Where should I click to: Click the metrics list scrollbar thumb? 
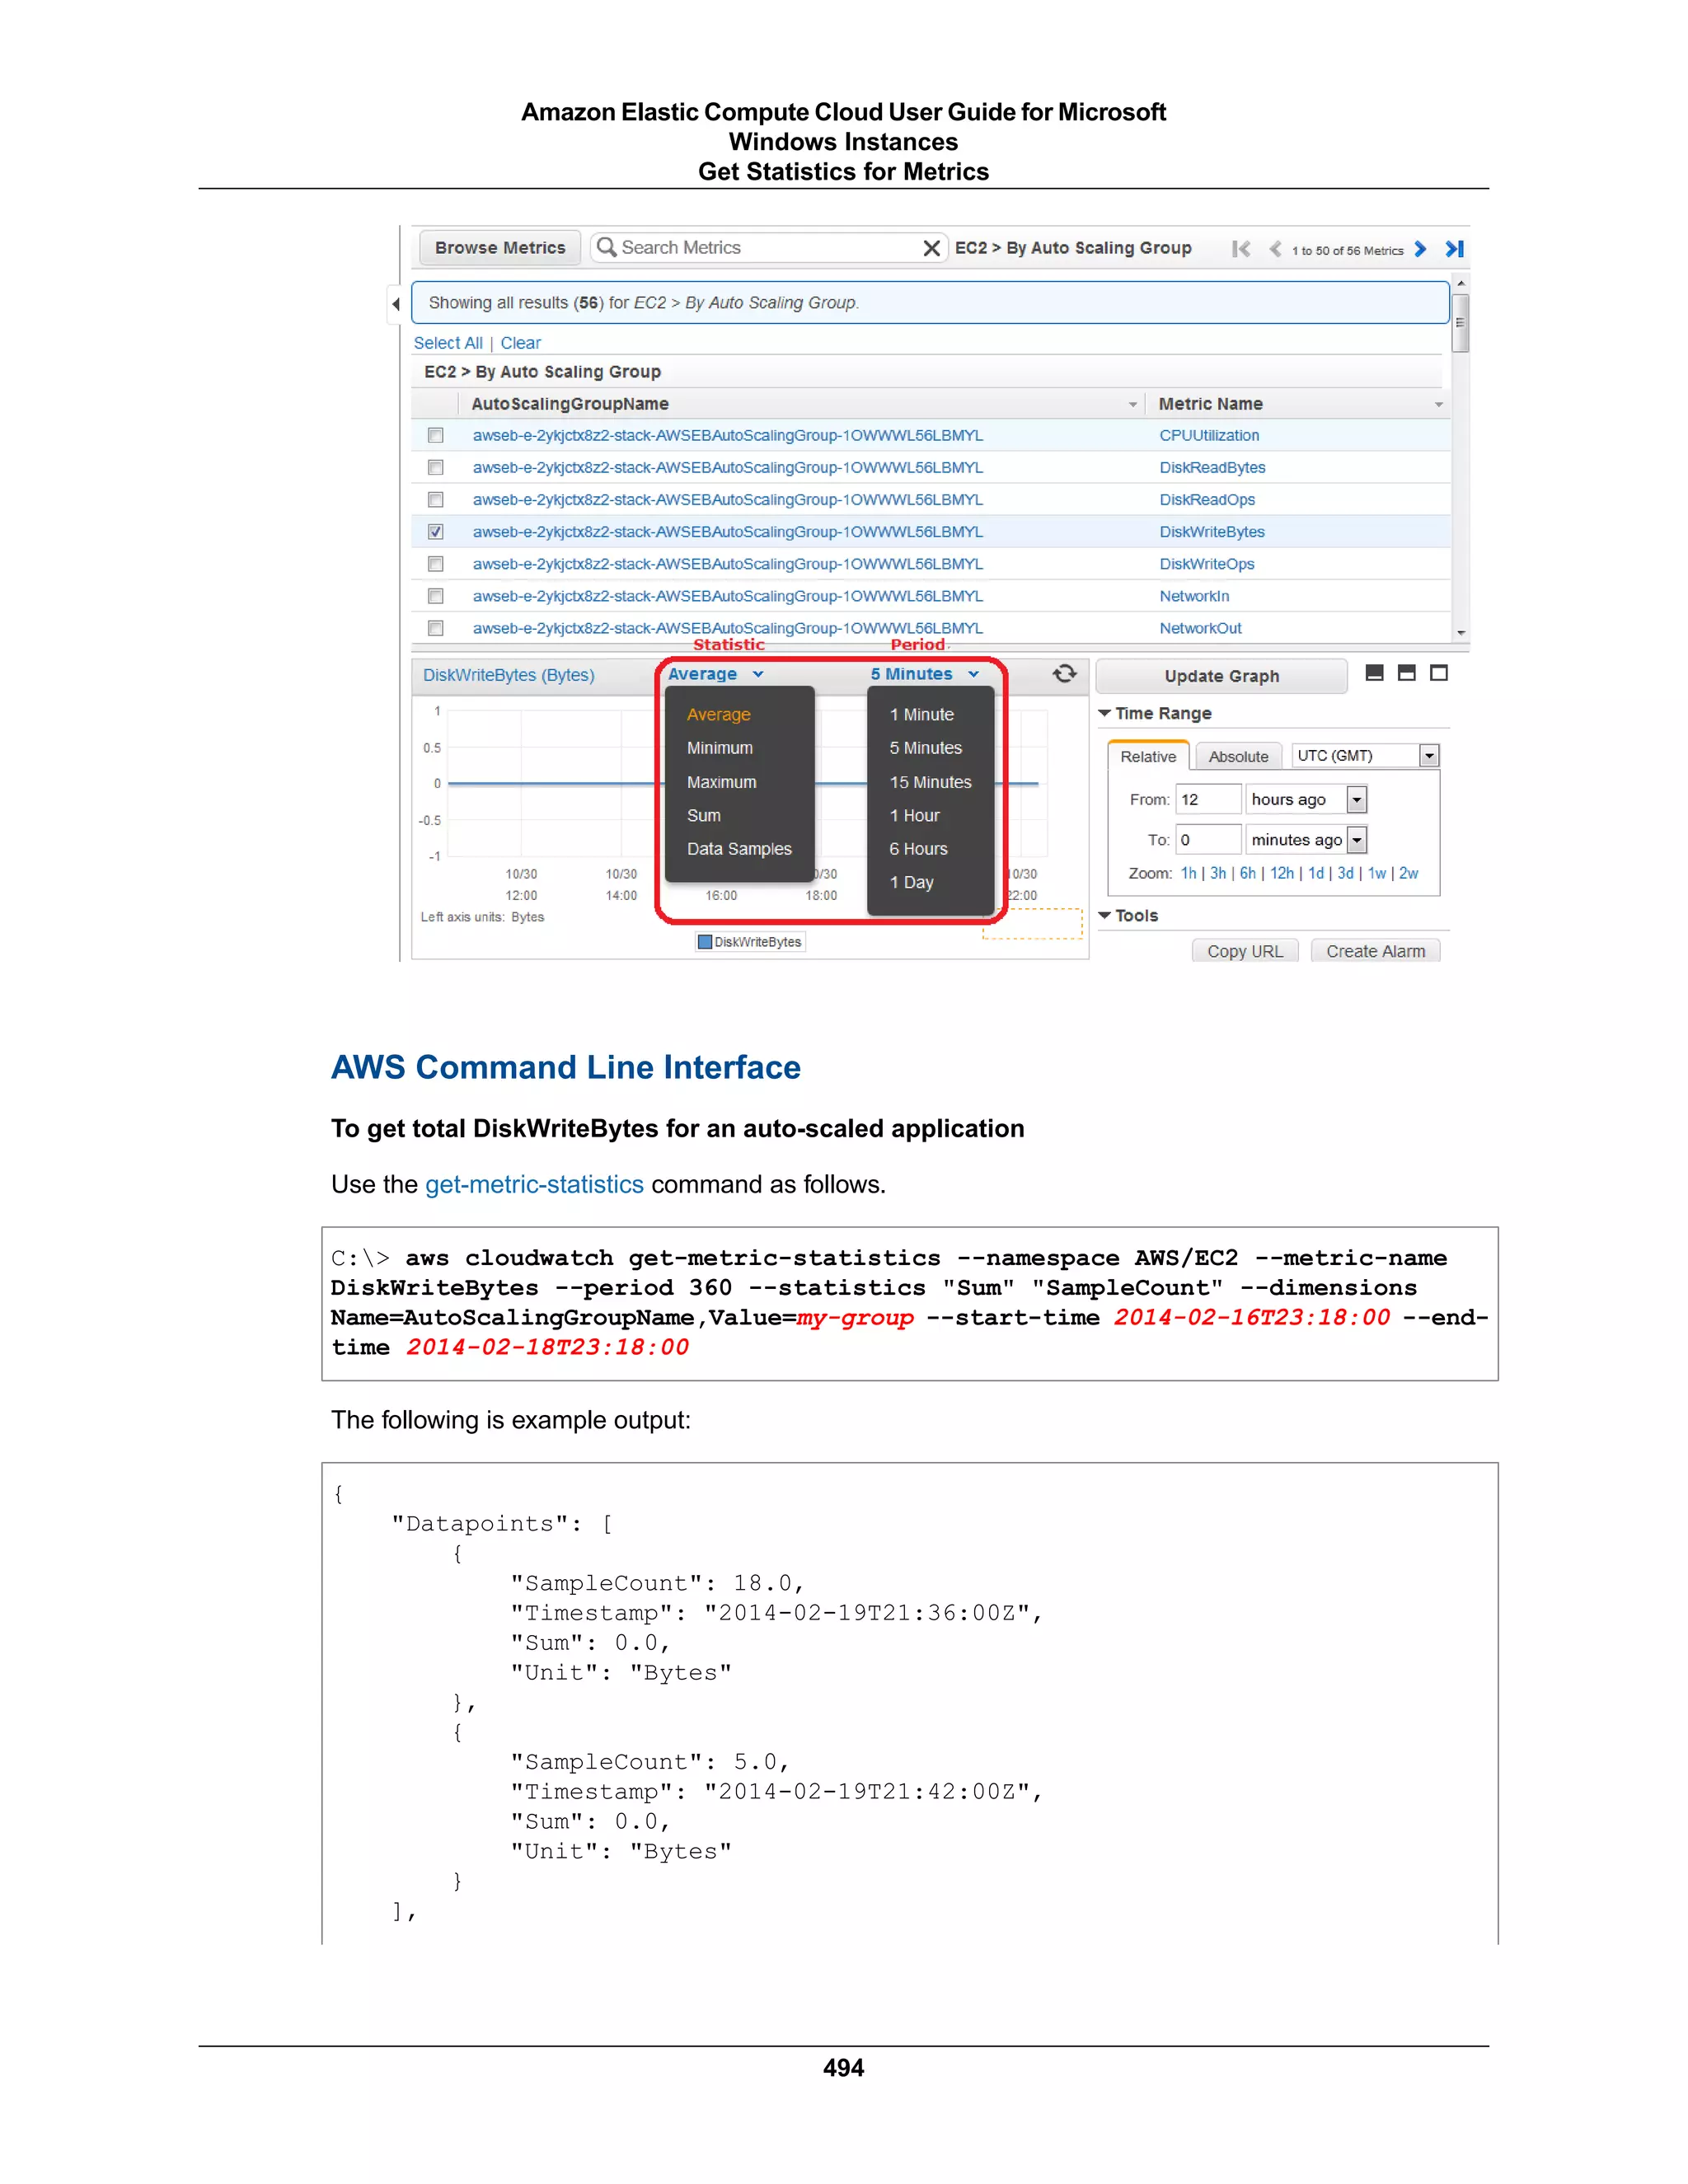1460,323
